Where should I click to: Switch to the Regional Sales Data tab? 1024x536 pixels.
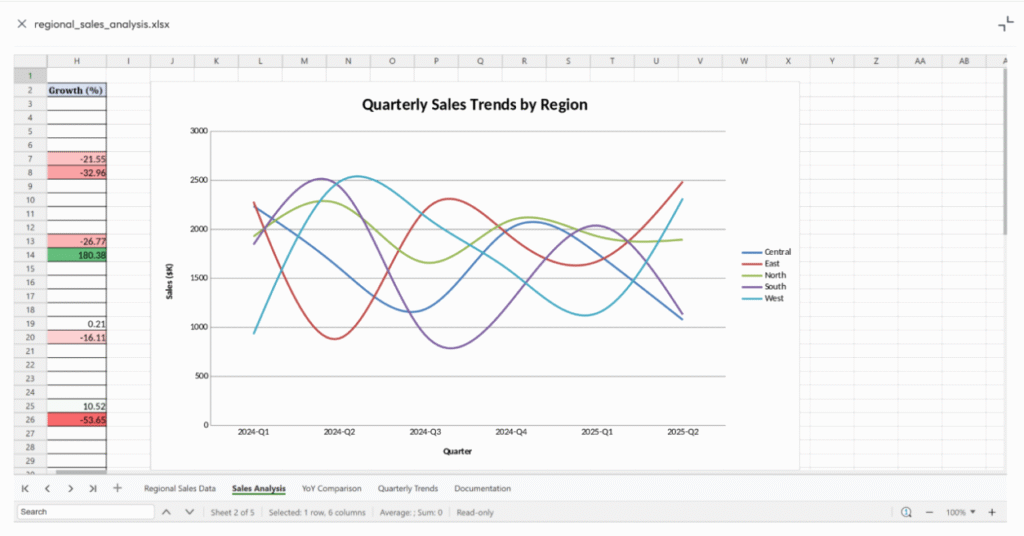(x=179, y=489)
